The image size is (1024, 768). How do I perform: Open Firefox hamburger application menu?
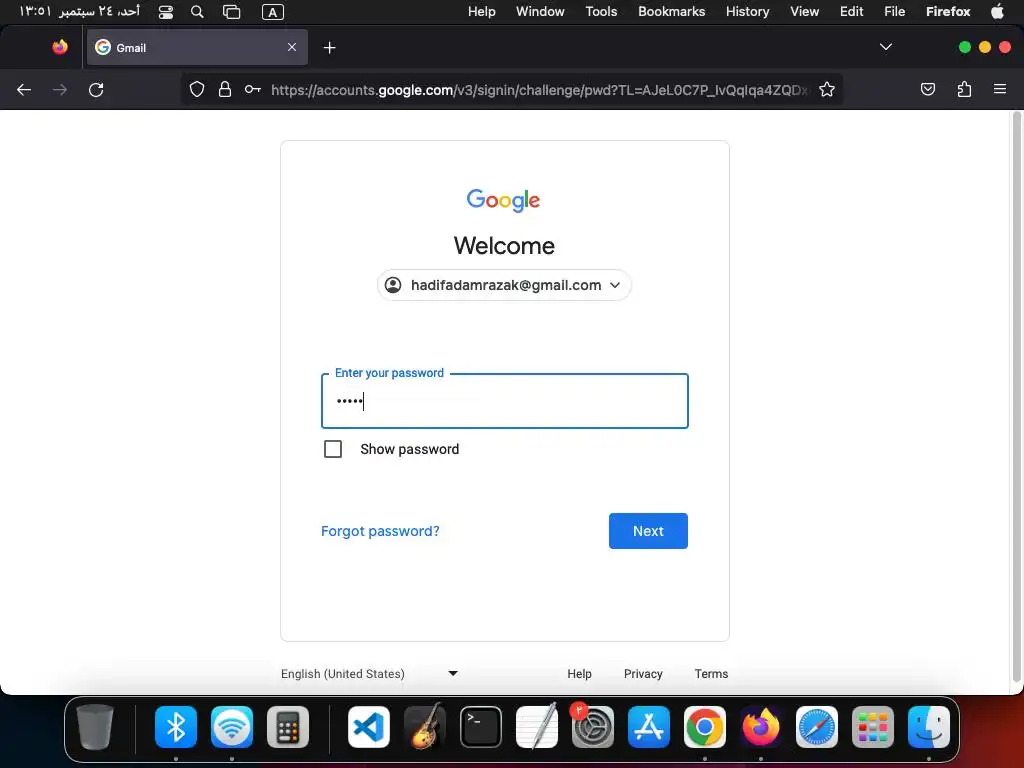click(x=1000, y=89)
